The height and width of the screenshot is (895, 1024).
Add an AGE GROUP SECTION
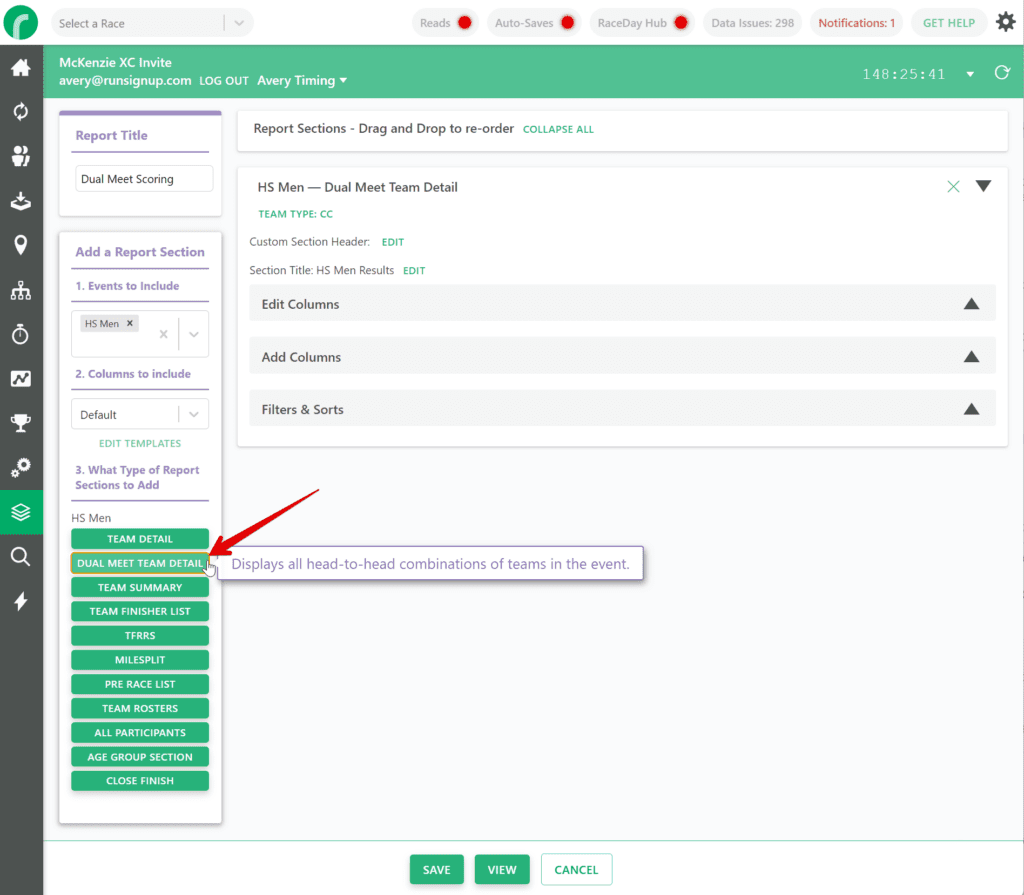(x=140, y=757)
